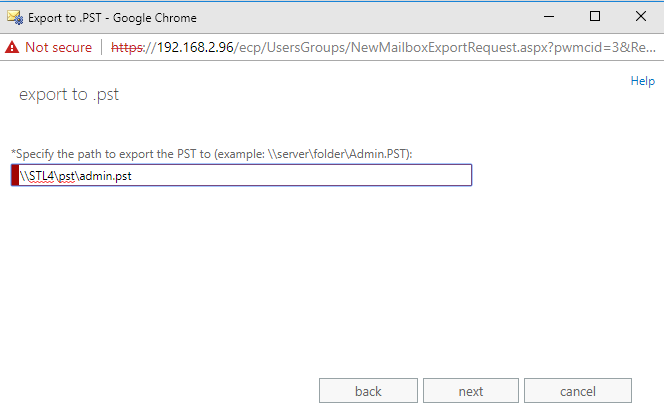Close the Export to .PST window
Image resolution: width=664 pixels, height=407 pixels.
pyautogui.click(x=641, y=17)
